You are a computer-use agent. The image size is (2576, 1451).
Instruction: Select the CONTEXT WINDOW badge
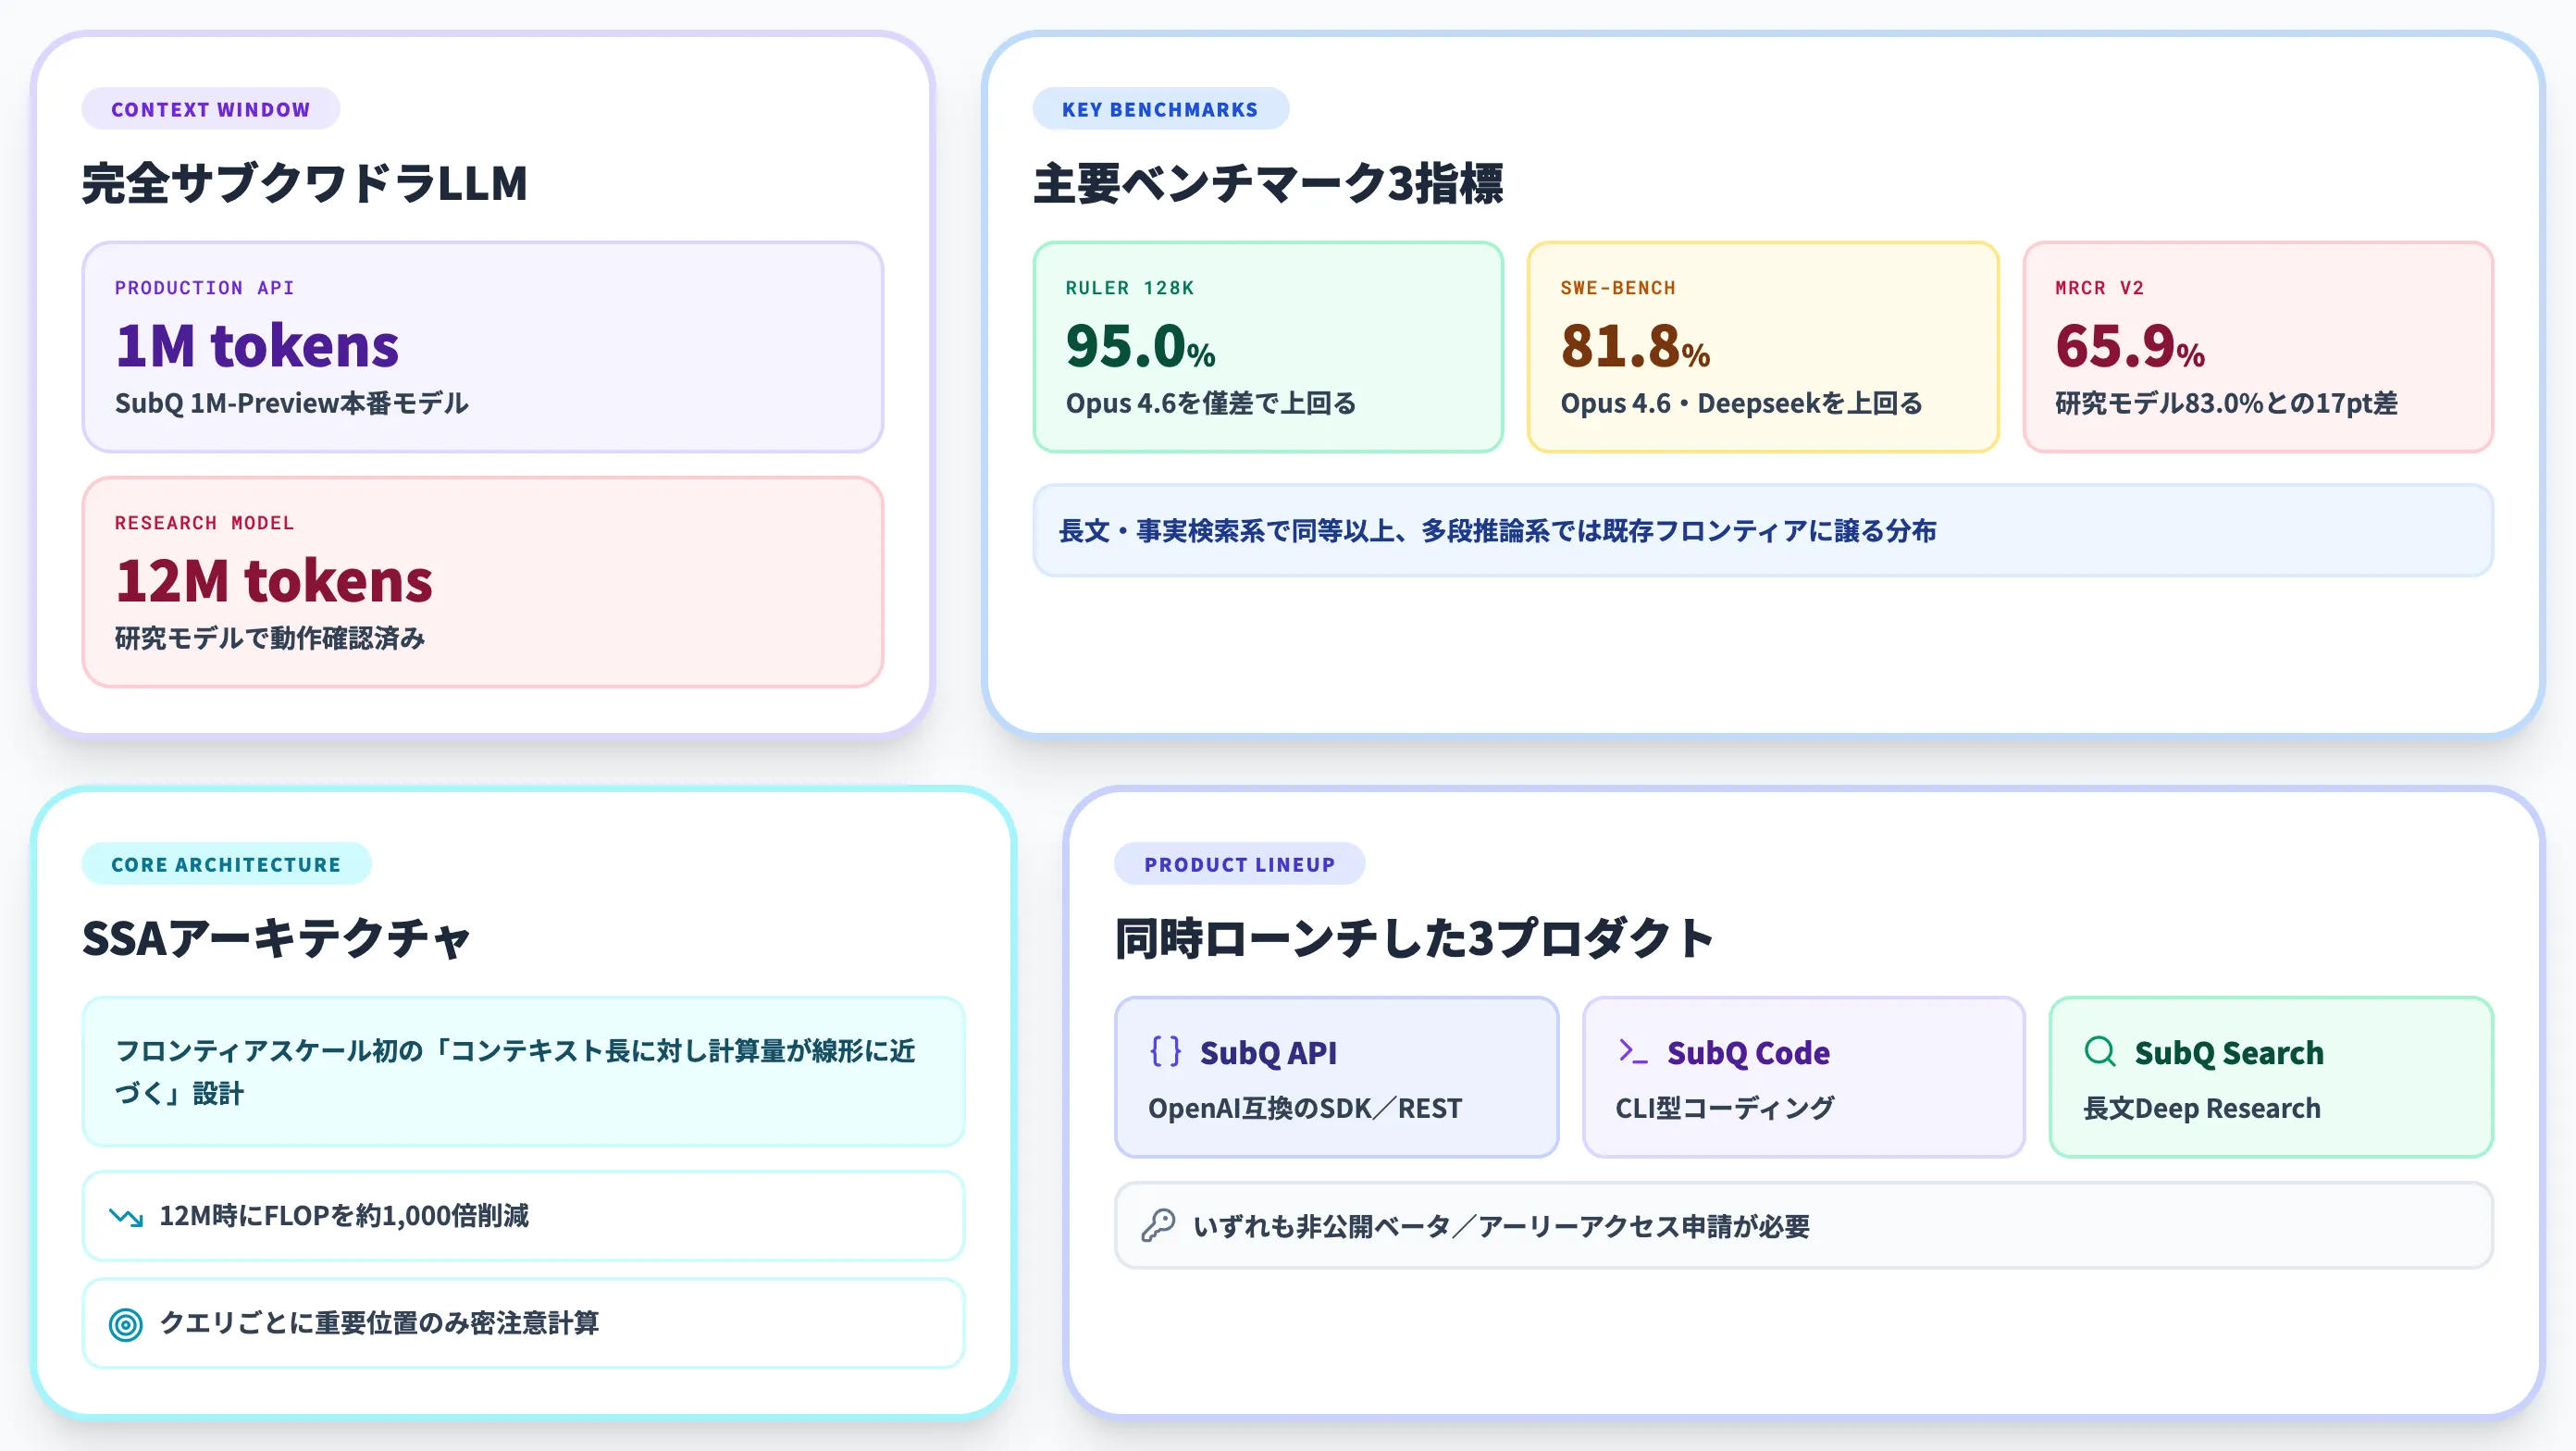[210, 109]
